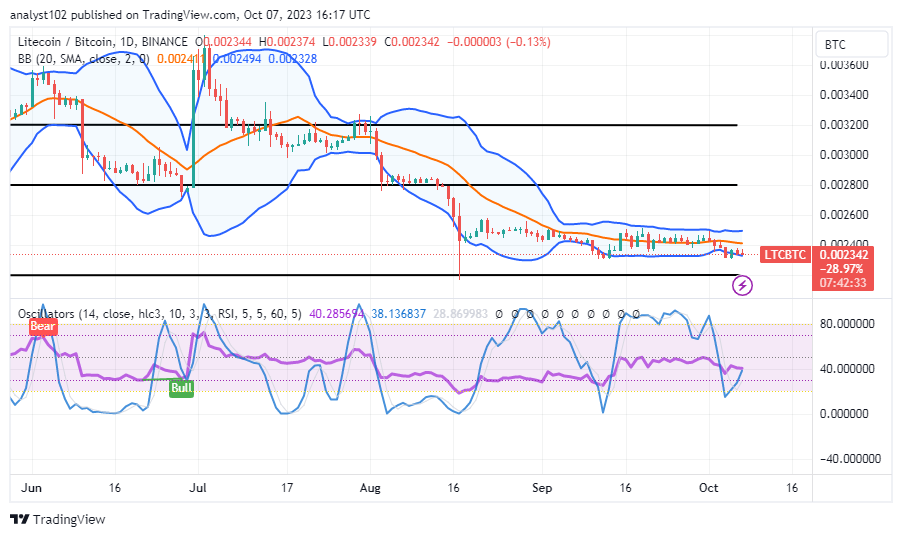This screenshot has width=902, height=537.
Task: Click the low value L0.002339 in header
Action: pos(350,41)
